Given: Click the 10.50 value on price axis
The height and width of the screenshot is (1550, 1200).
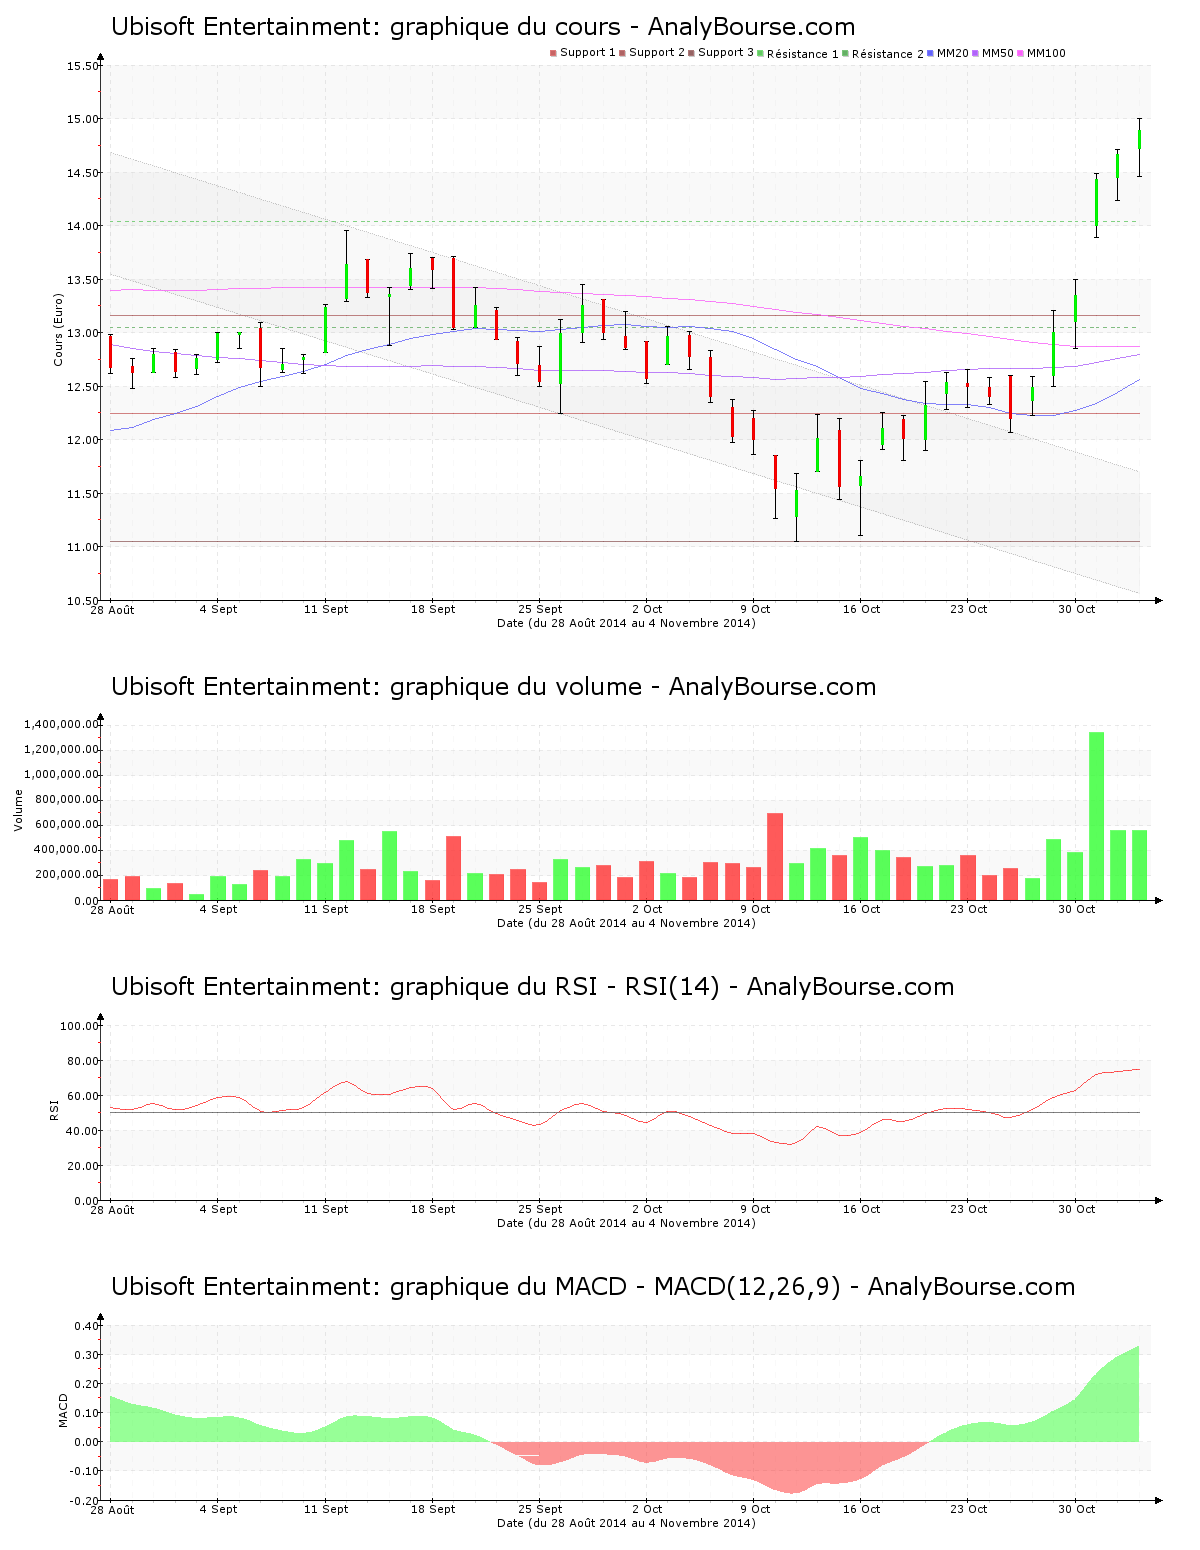Looking at the screenshot, I should tap(83, 601).
